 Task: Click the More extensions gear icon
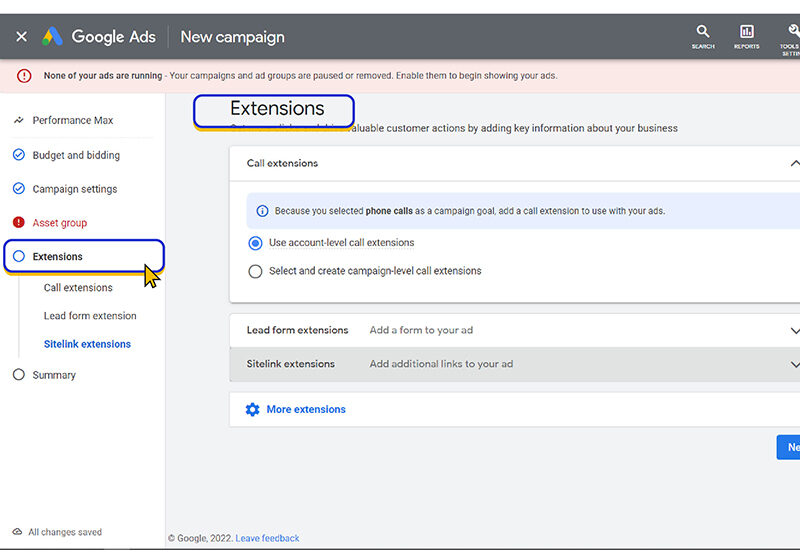click(x=253, y=409)
